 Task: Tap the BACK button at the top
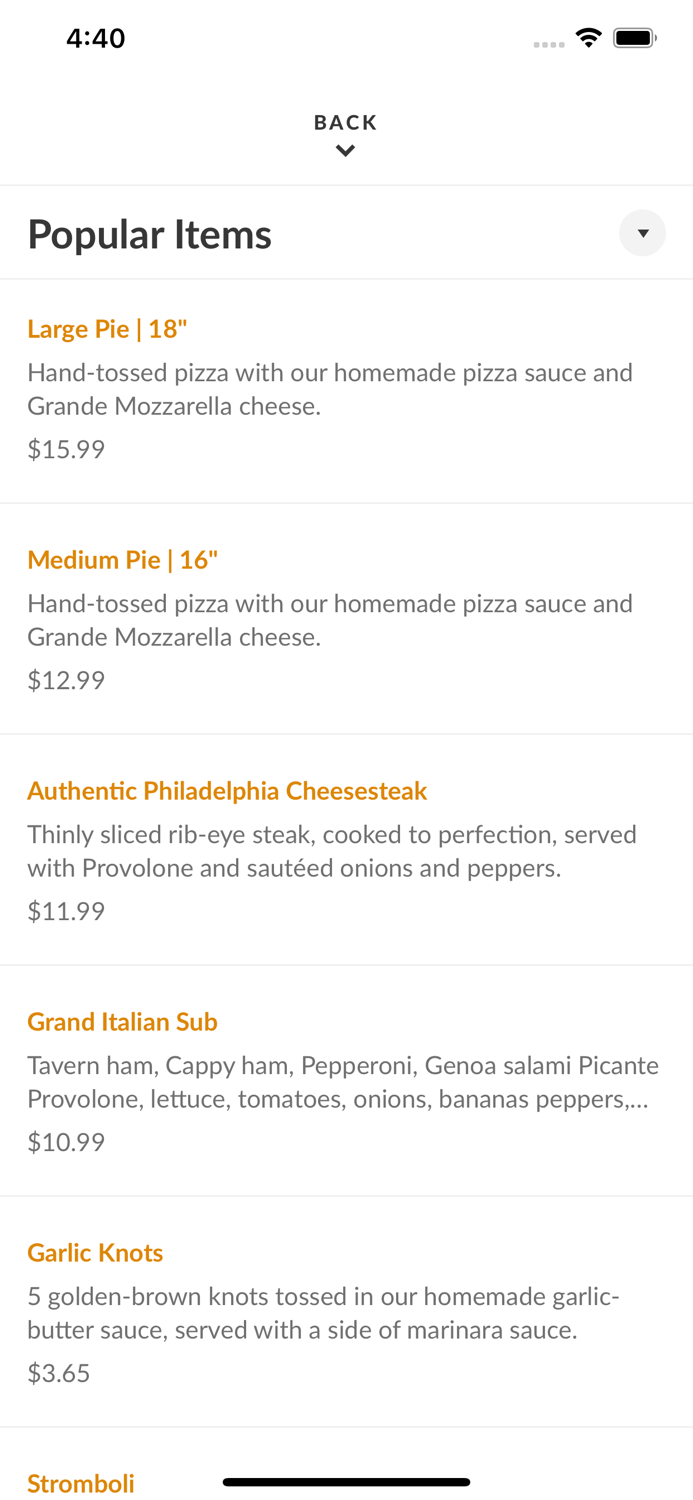[x=346, y=121]
